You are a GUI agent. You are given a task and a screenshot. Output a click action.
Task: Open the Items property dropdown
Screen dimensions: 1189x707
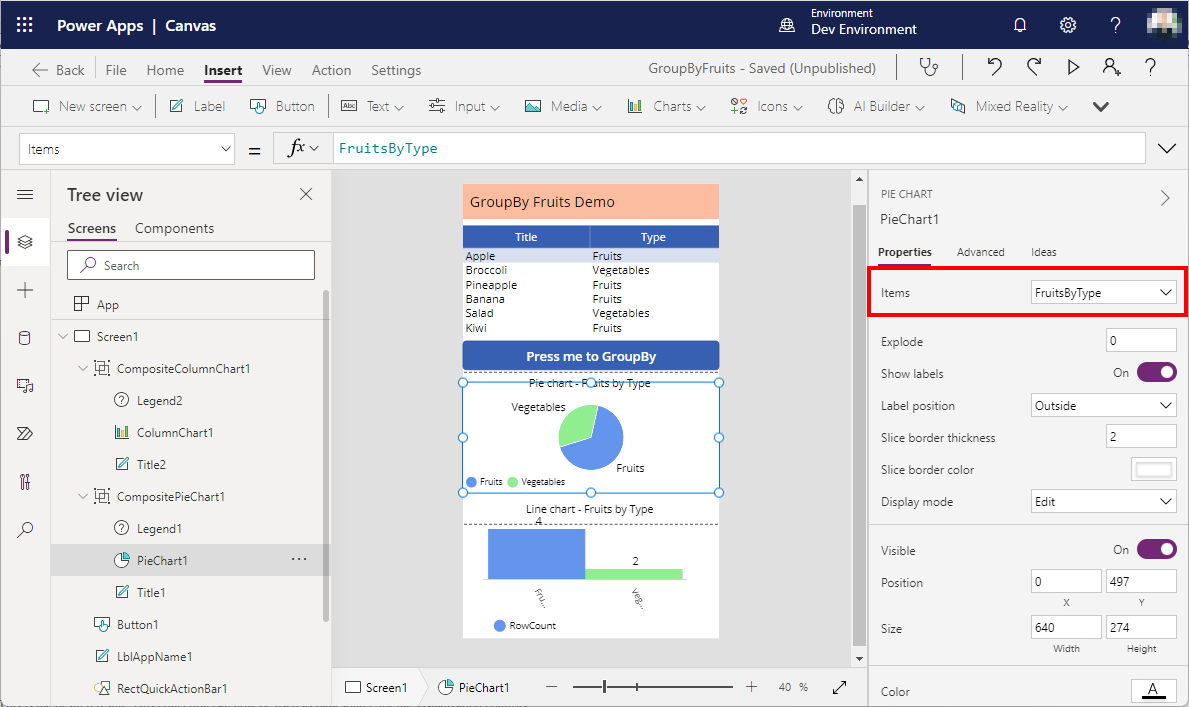click(1103, 292)
